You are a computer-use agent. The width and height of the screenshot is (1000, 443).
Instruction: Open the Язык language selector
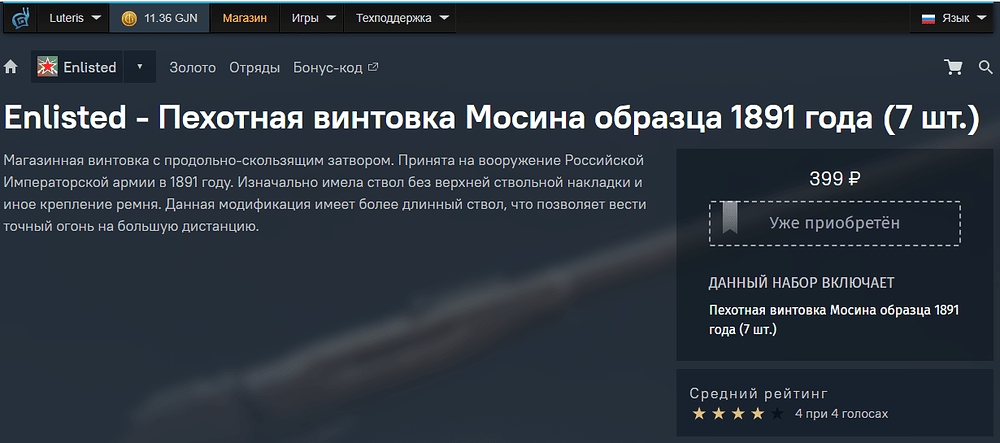pyautogui.click(x=954, y=18)
